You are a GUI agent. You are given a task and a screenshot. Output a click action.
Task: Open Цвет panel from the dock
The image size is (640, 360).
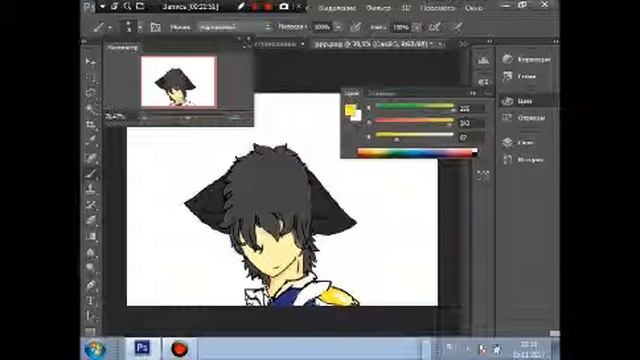(518, 101)
